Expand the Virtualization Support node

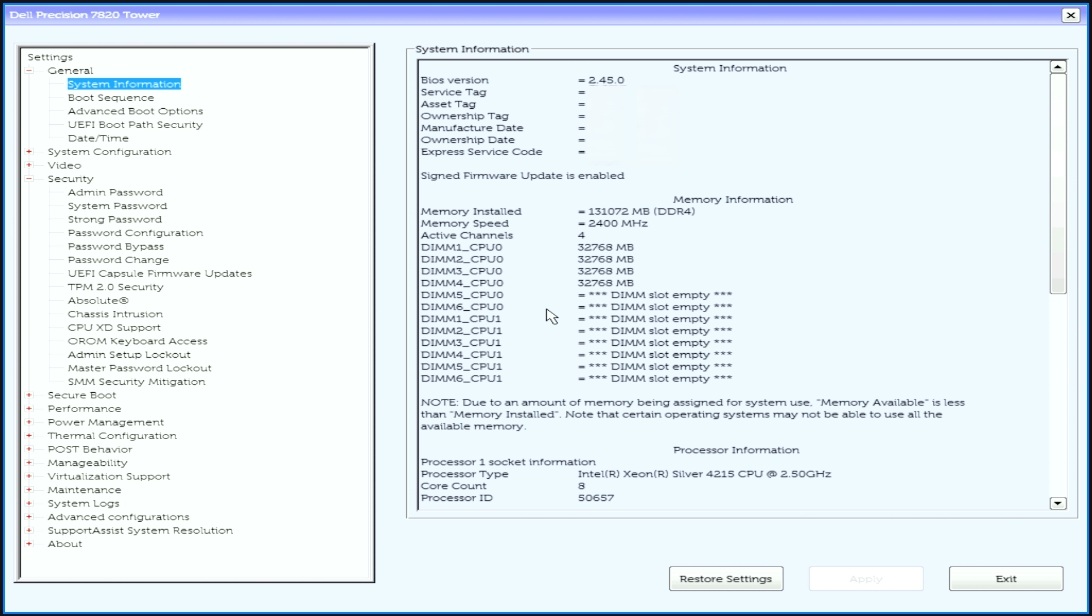coord(29,477)
